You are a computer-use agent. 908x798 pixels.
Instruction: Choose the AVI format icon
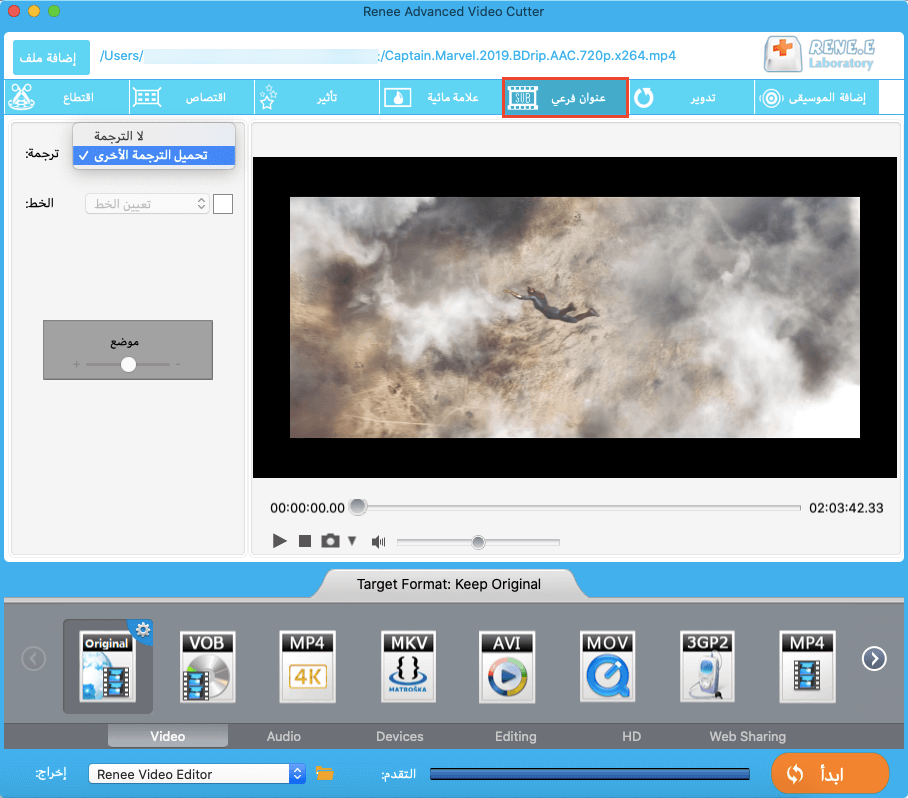507,666
